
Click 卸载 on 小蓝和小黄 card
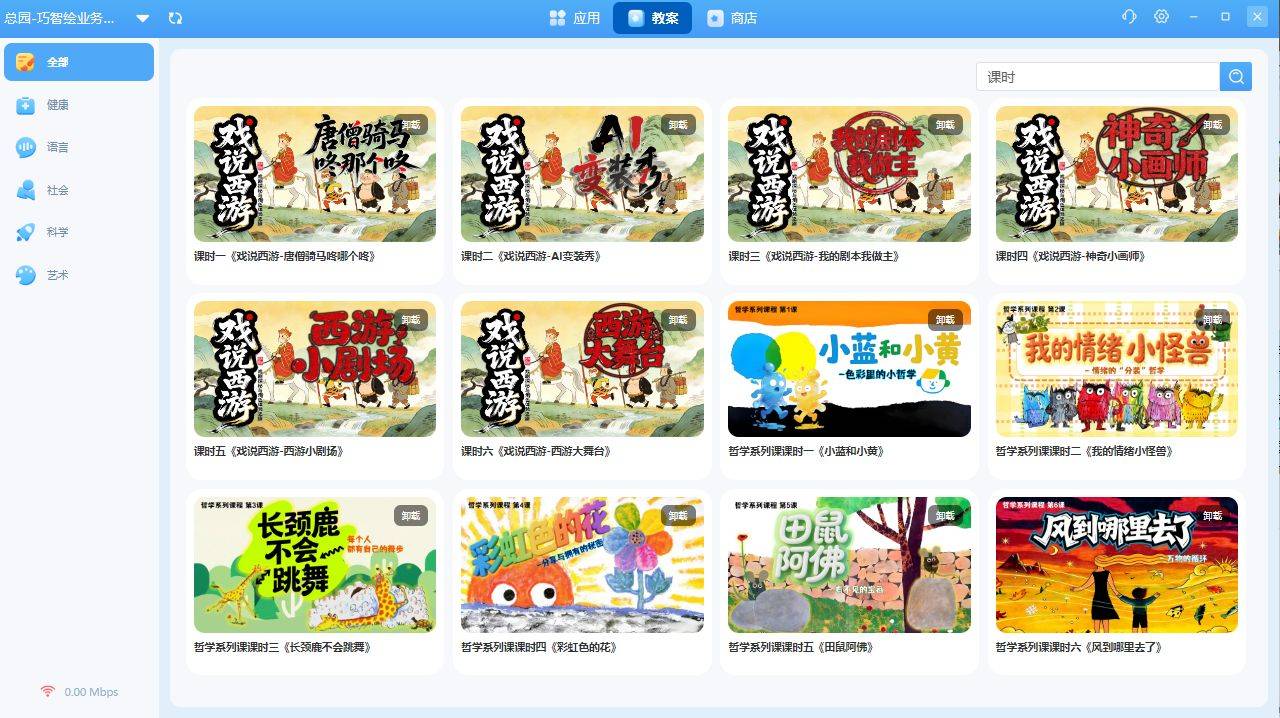point(945,320)
